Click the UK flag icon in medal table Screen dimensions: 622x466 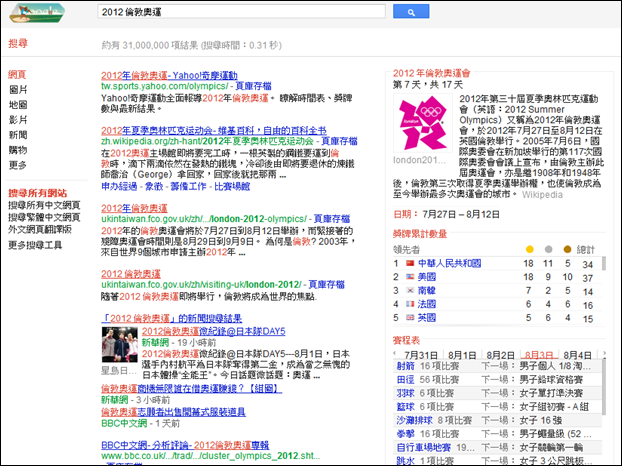(x=410, y=318)
